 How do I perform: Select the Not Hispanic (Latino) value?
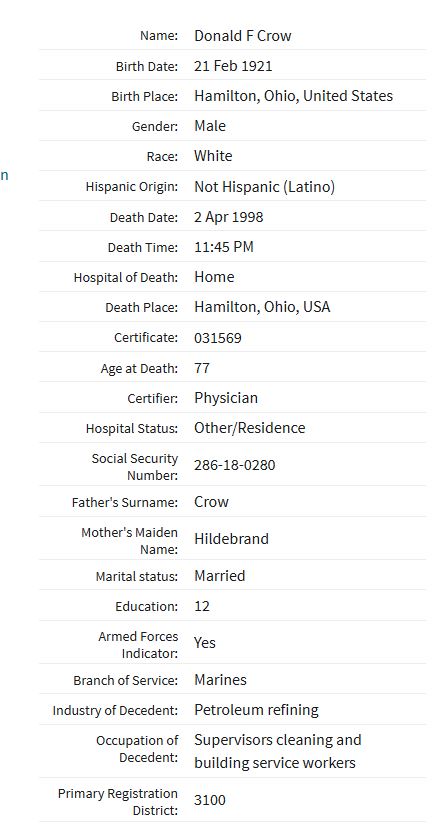[x=264, y=186]
